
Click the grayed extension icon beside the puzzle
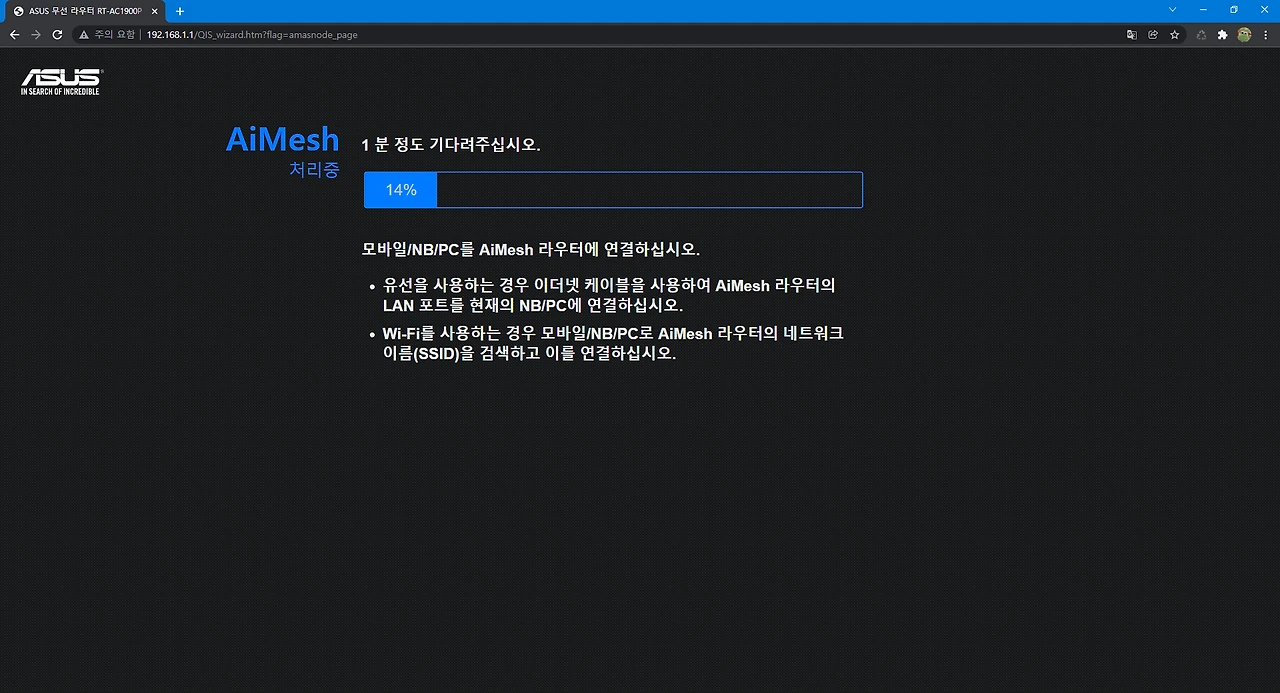[1200, 34]
